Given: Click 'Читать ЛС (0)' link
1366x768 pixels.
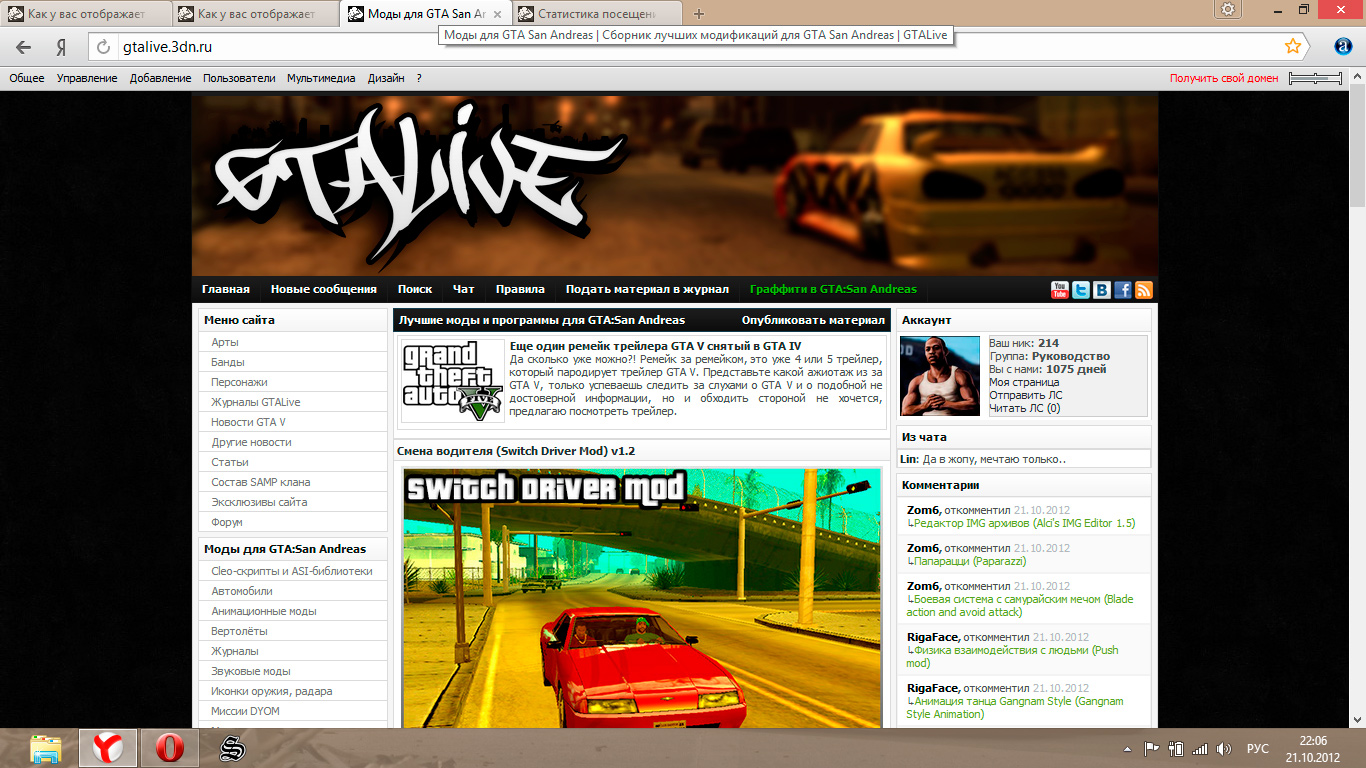Looking at the screenshot, I should (x=1025, y=408).
